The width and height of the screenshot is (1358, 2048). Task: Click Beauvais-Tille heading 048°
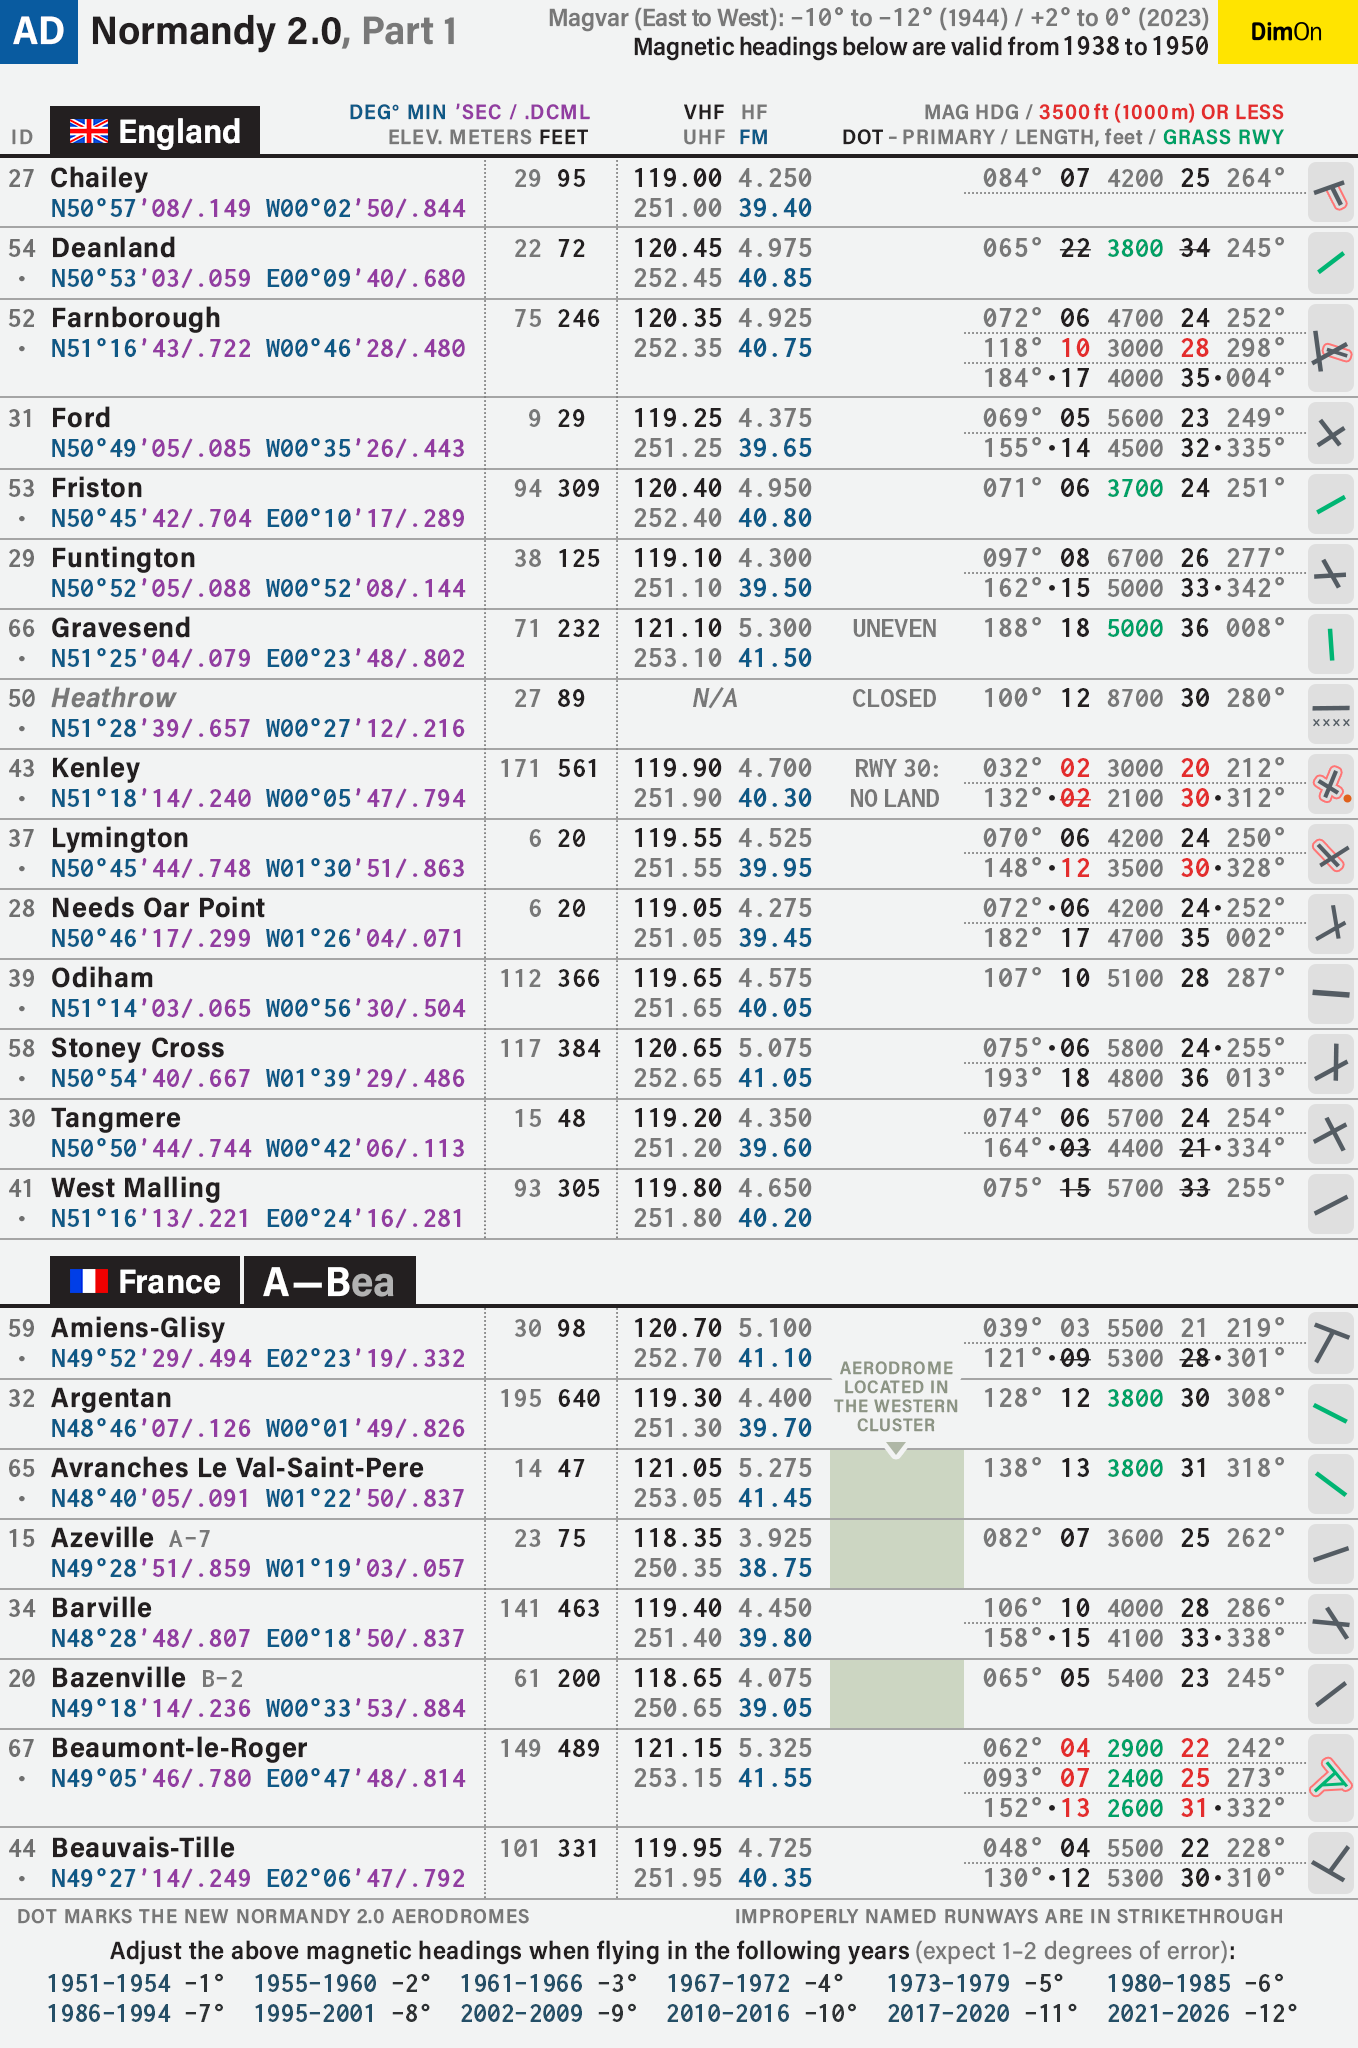tap(1012, 1848)
